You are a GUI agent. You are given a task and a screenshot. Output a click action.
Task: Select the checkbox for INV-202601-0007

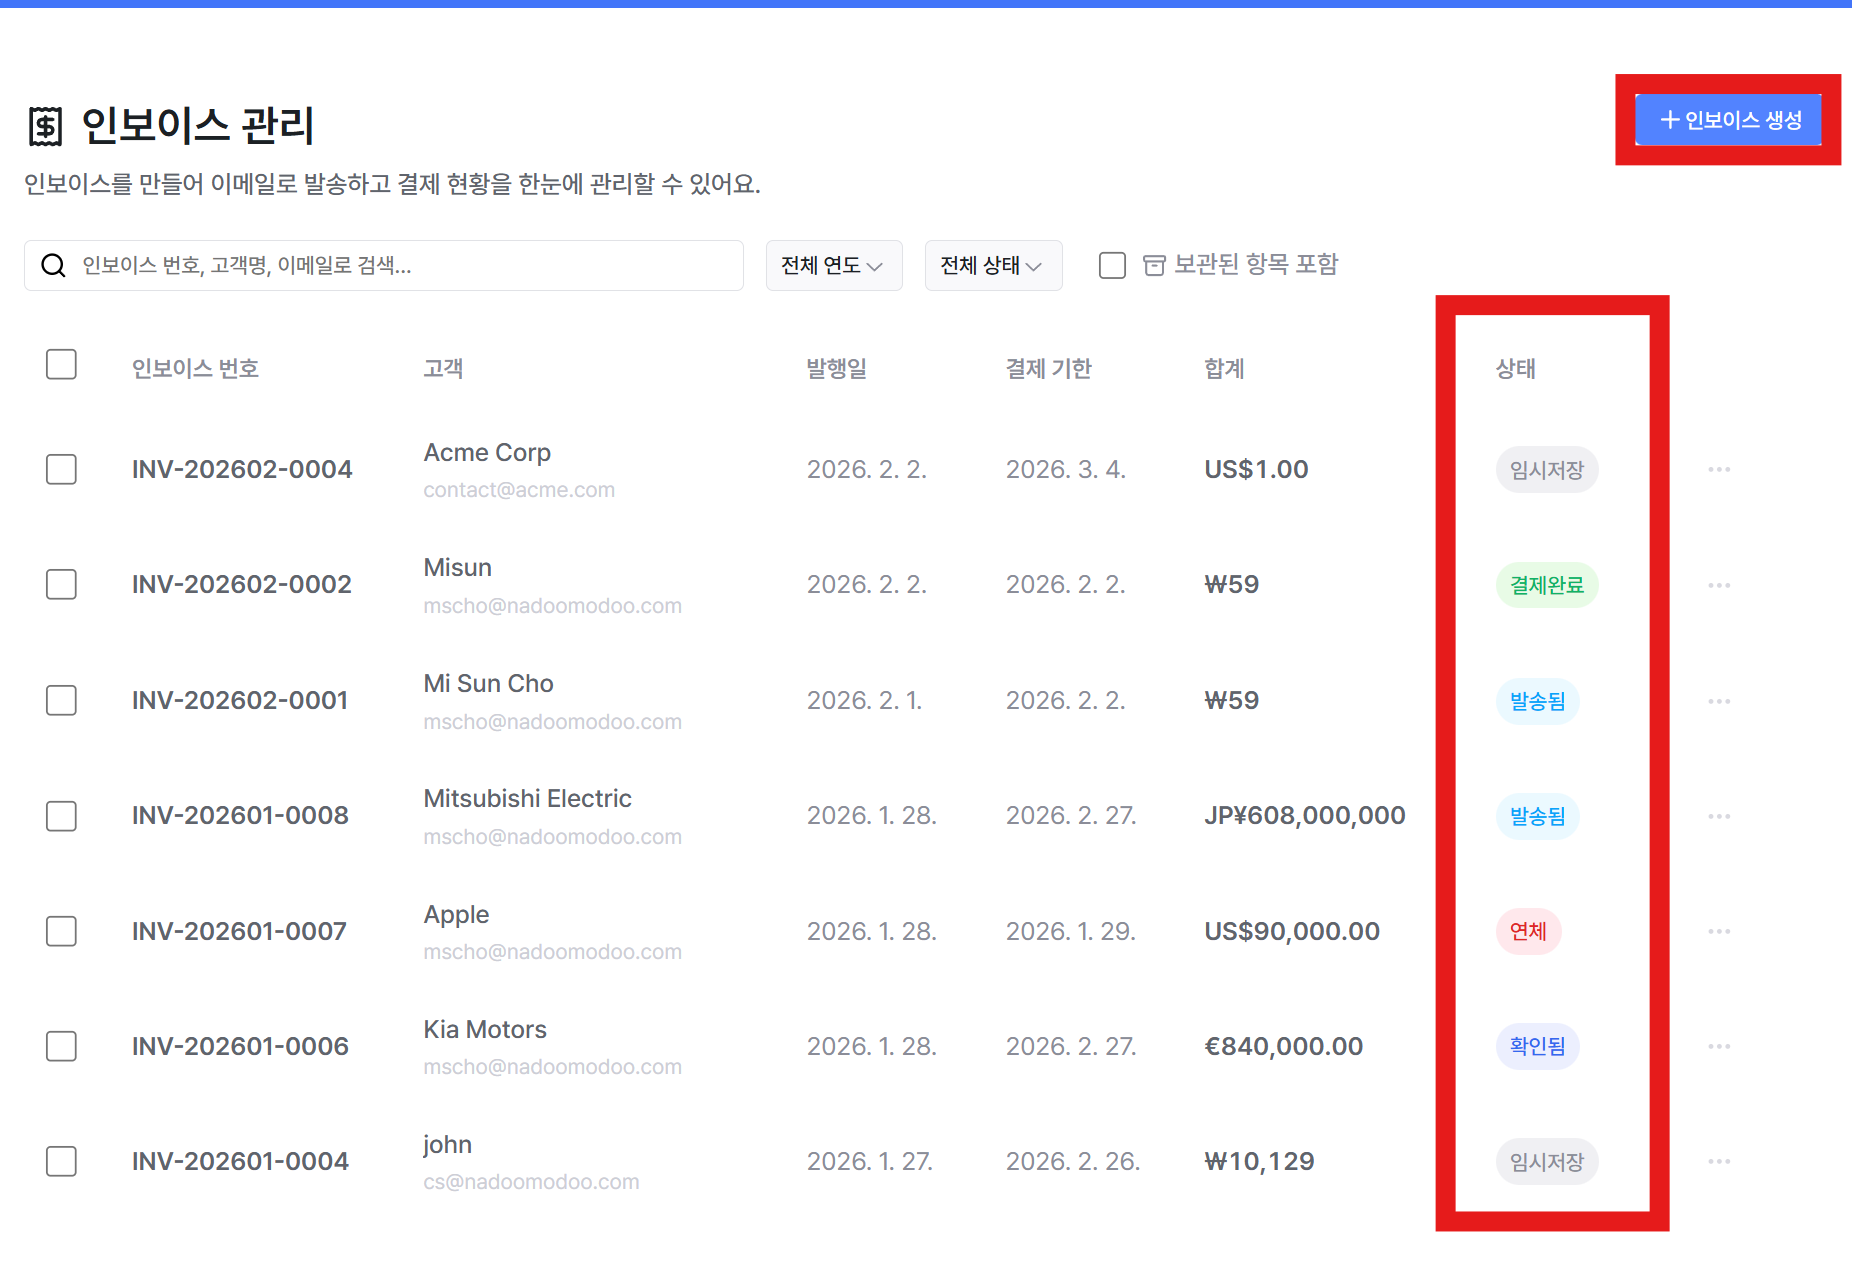(61, 931)
